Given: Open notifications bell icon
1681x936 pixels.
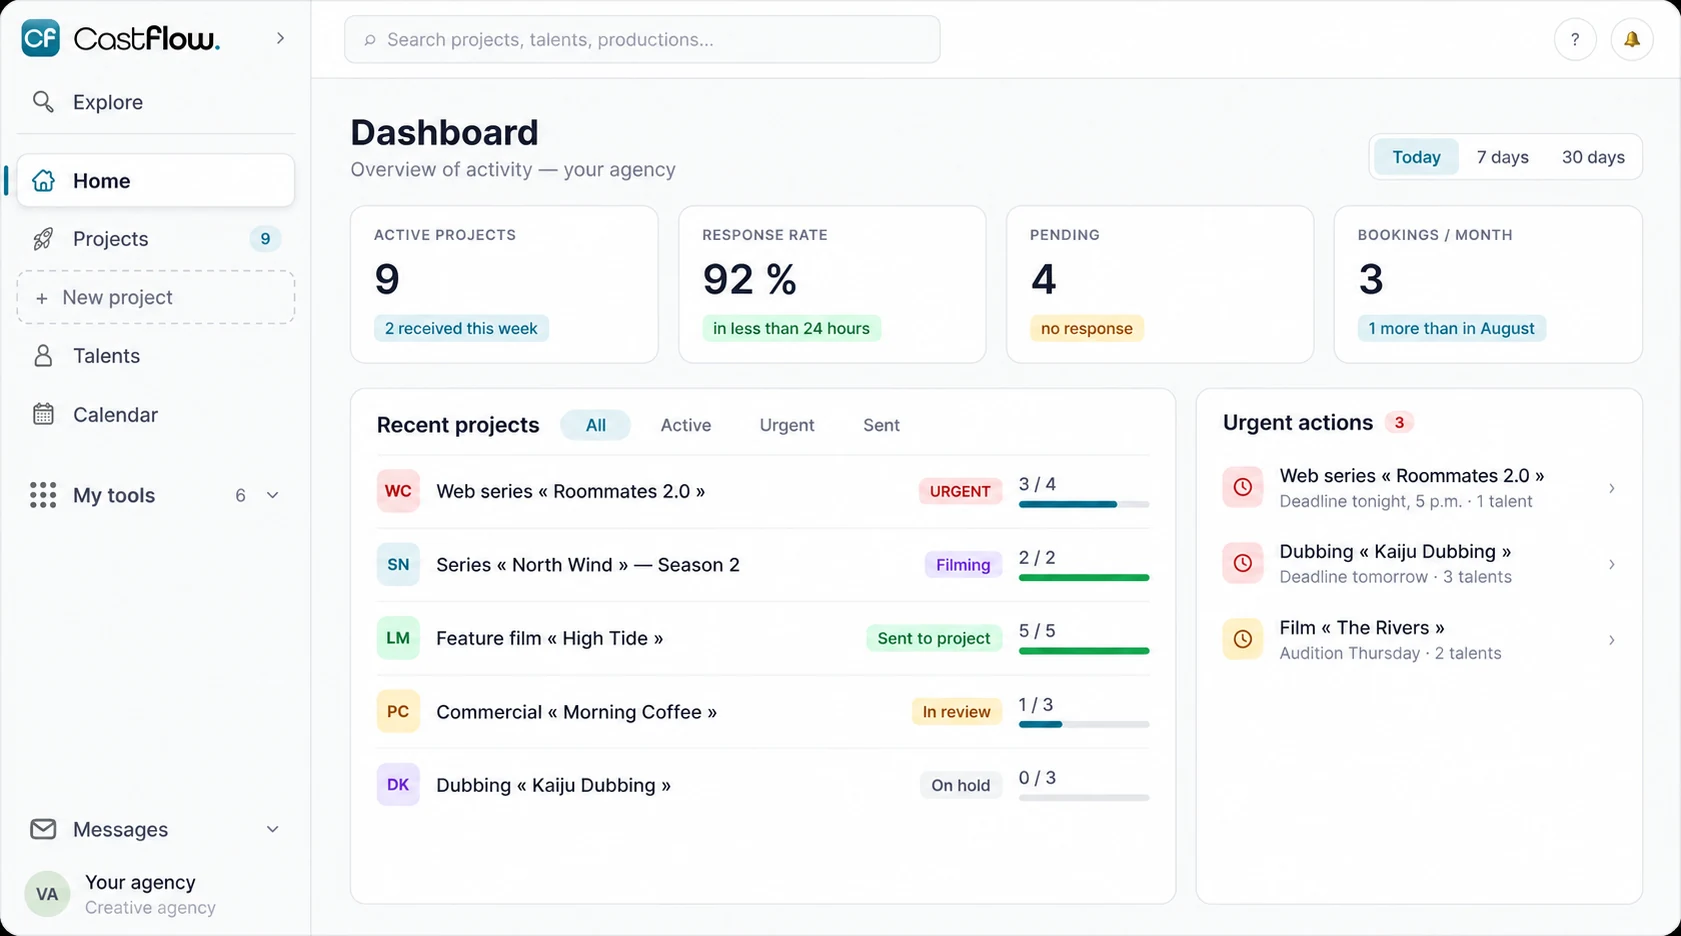Looking at the screenshot, I should point(1632,40).
